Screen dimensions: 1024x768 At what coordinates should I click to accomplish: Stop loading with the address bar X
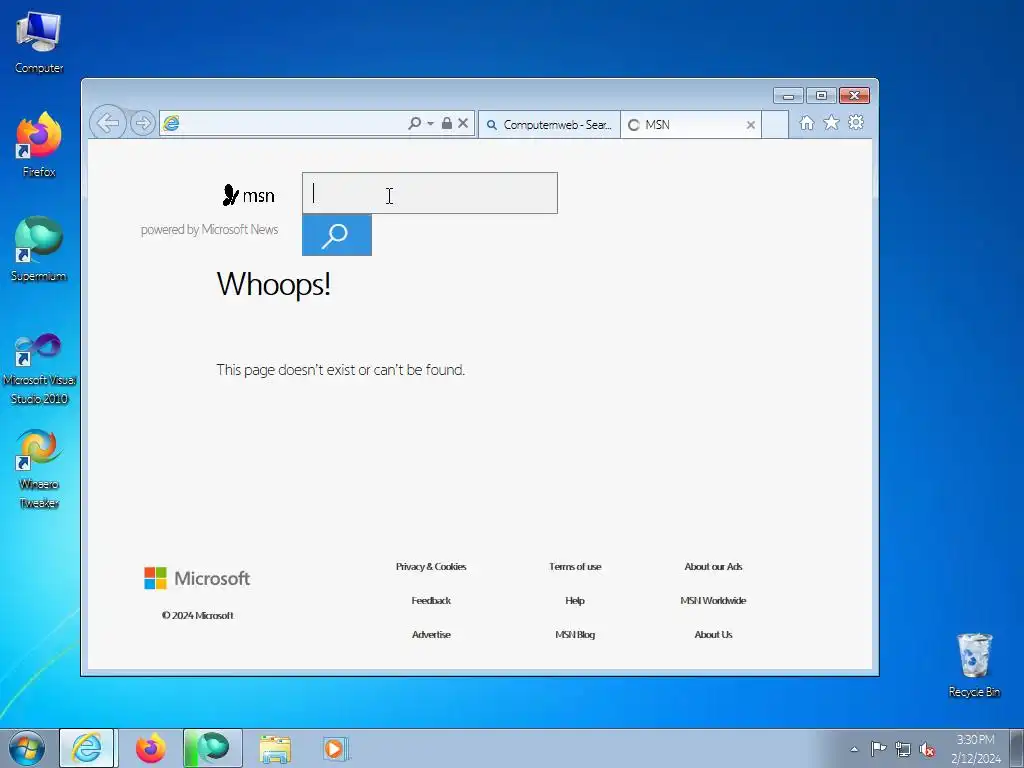pos(463,123)
